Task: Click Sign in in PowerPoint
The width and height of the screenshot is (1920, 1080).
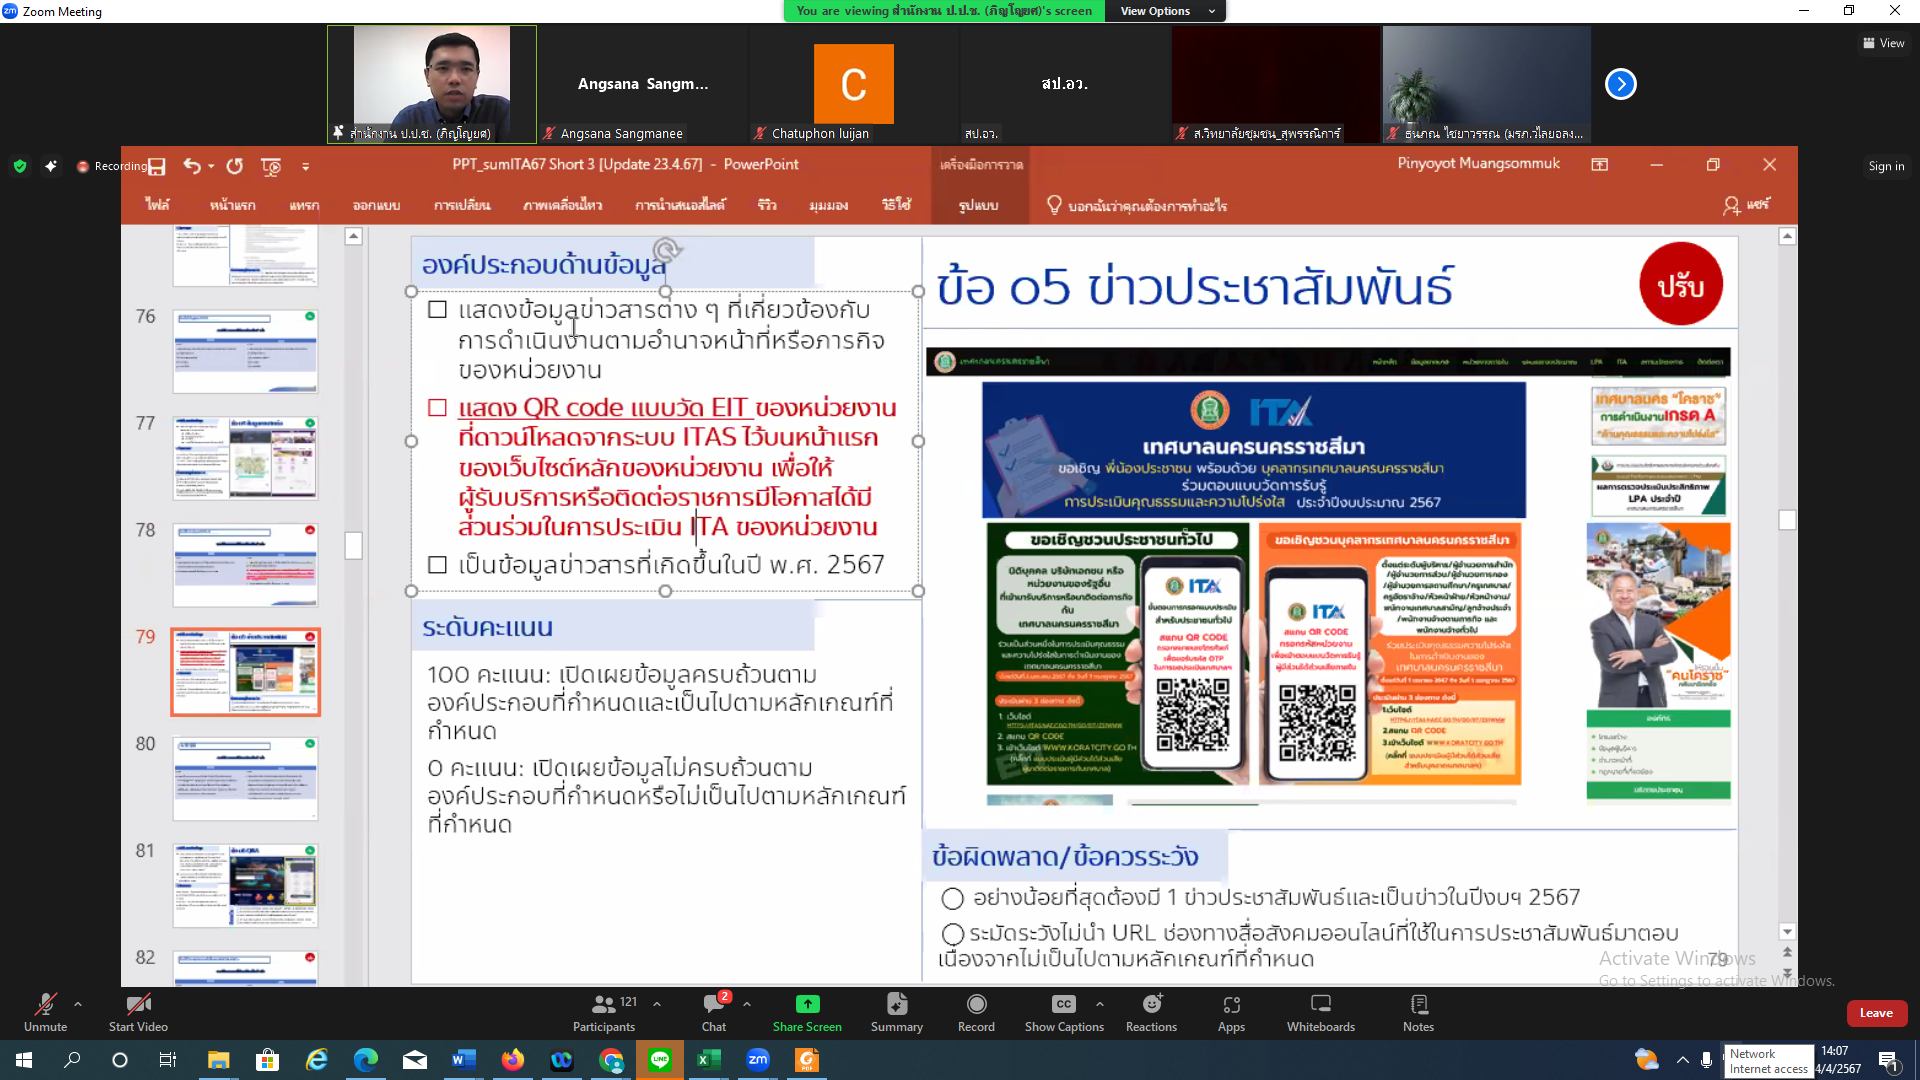Action: click(1886, 166)
